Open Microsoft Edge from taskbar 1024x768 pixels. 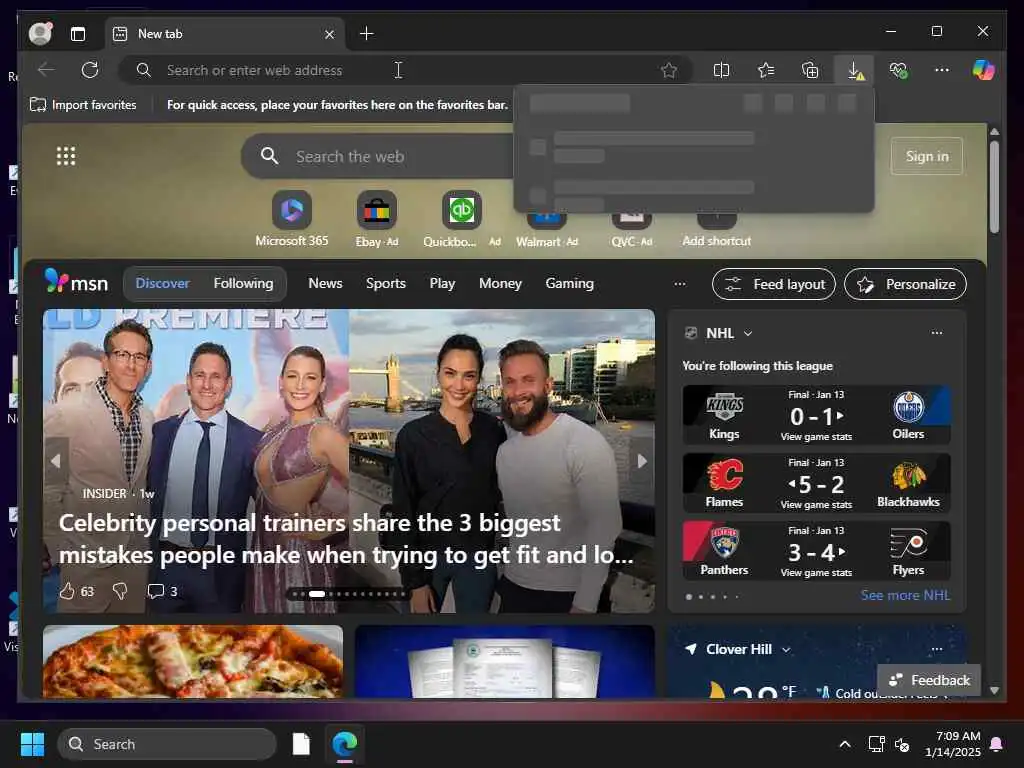pyautogui.click(x=344, y=744)
